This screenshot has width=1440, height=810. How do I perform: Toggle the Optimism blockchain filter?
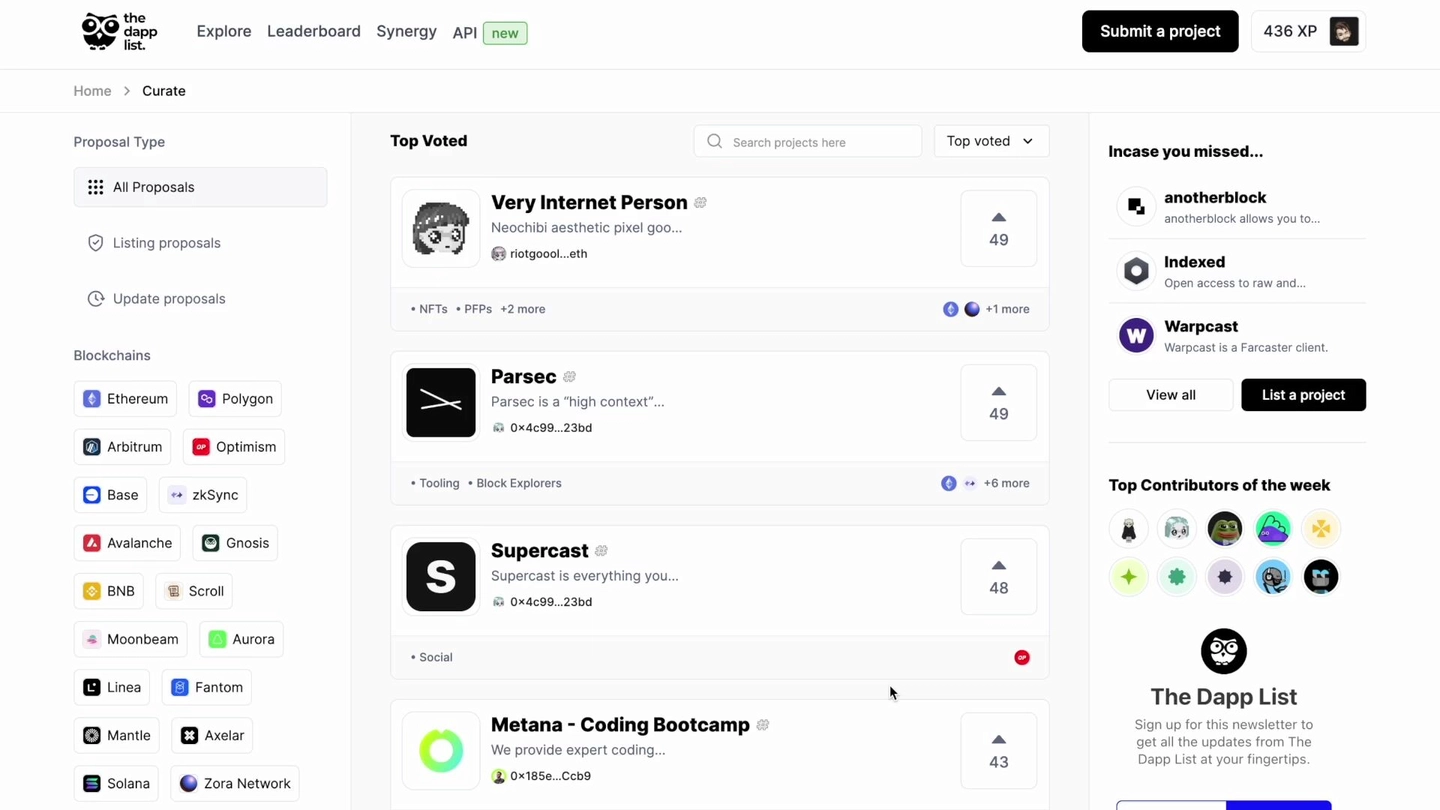click(234, 447)
